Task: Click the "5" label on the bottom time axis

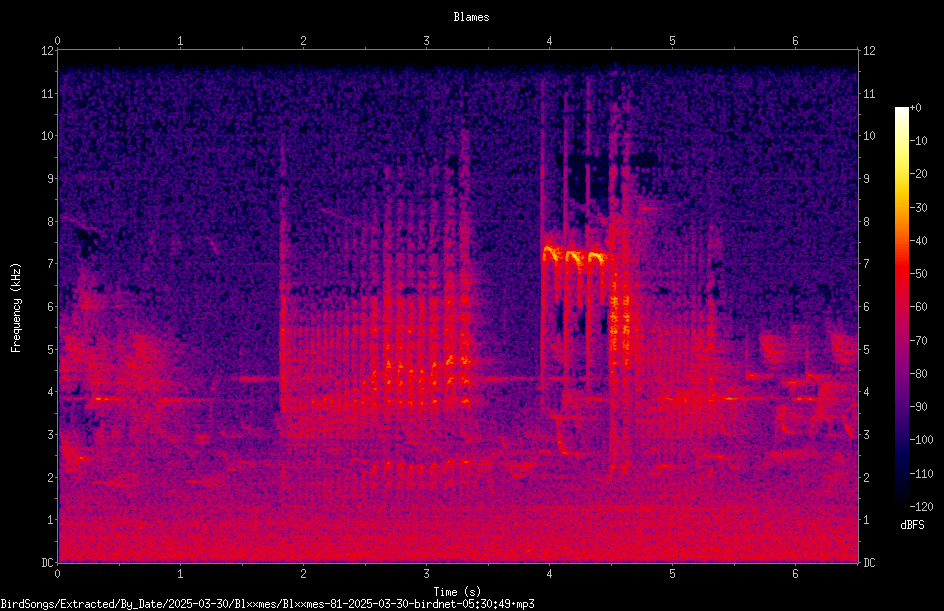Action: coord(672,574)
